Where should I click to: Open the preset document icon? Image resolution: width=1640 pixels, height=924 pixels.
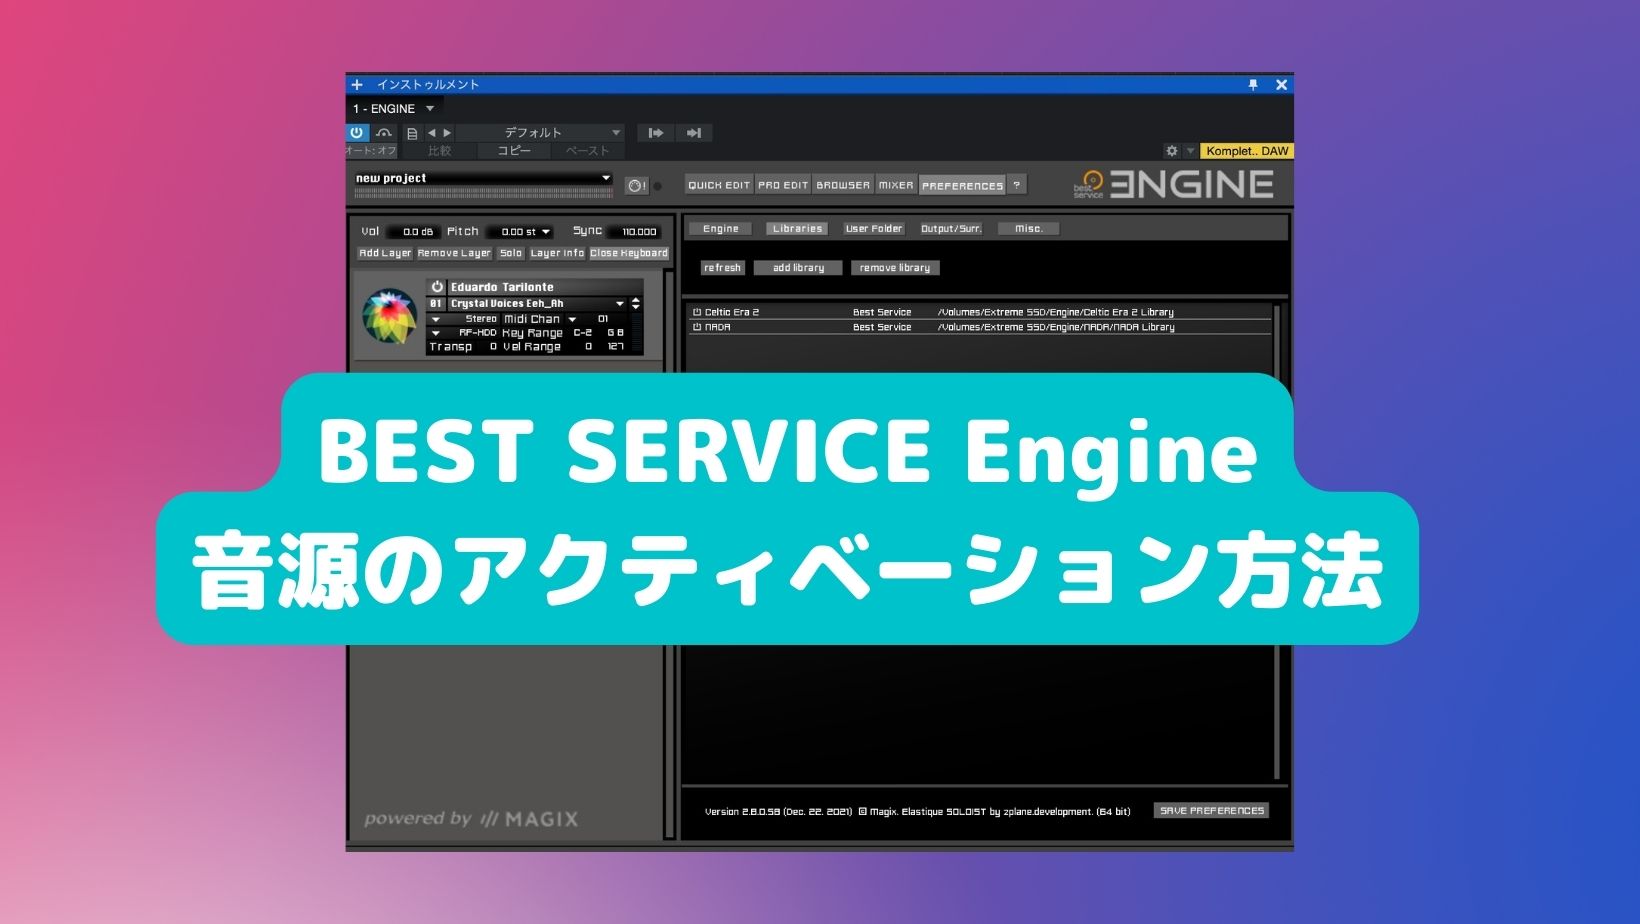point(412,133)
